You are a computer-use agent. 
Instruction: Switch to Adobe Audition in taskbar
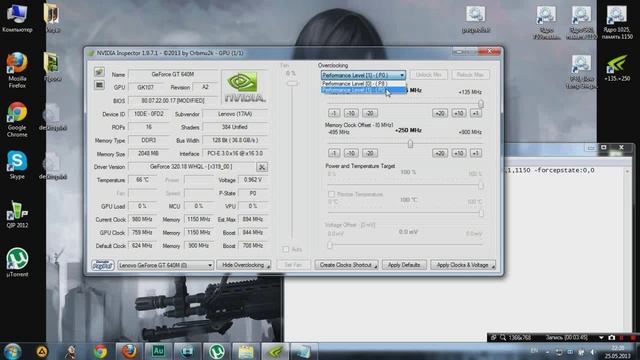click(158, 351)
